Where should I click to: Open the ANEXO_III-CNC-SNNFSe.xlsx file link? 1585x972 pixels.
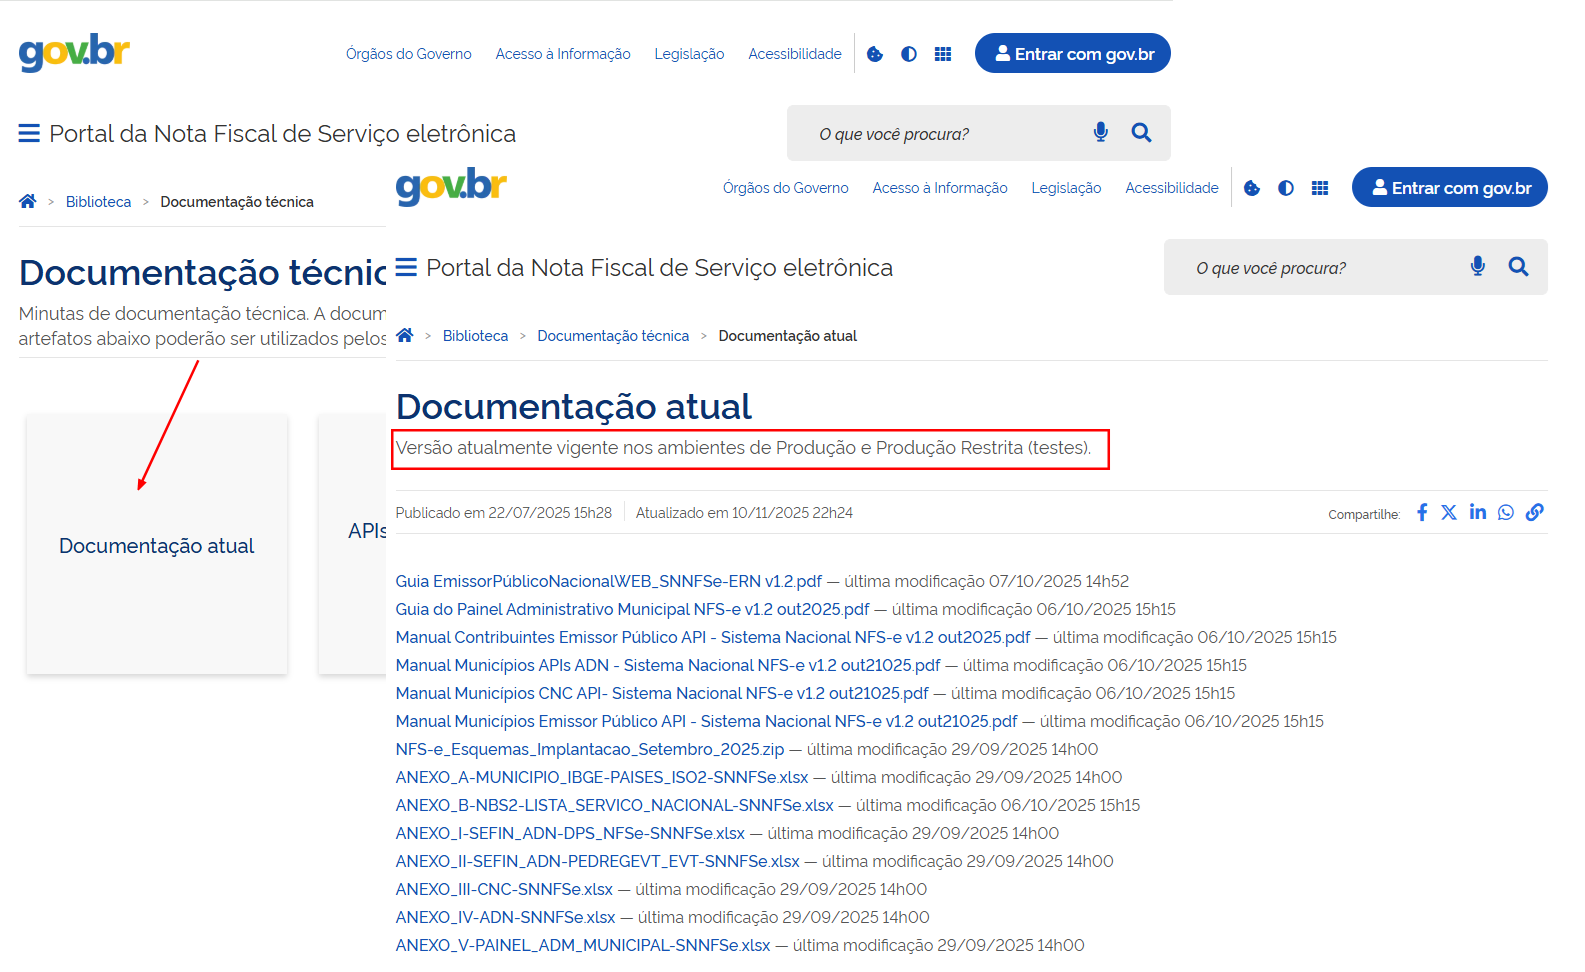pyautogui.click(x=504, y=889)
